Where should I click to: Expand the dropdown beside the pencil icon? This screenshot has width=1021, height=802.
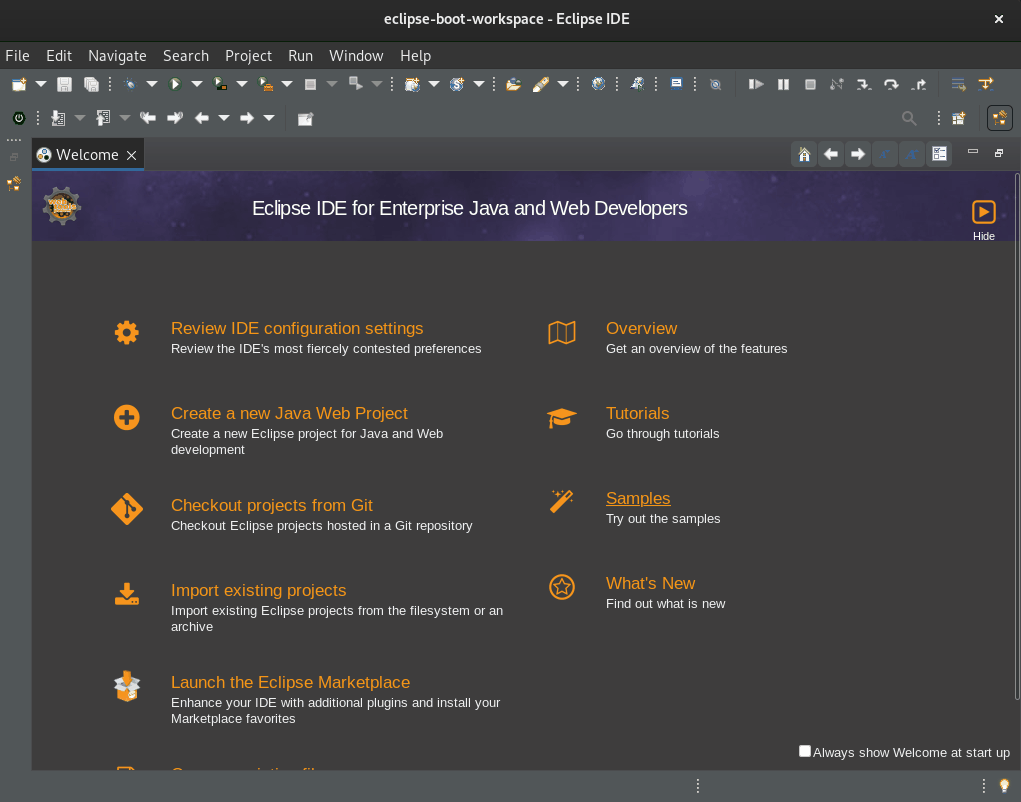click(x=563, y=84)
